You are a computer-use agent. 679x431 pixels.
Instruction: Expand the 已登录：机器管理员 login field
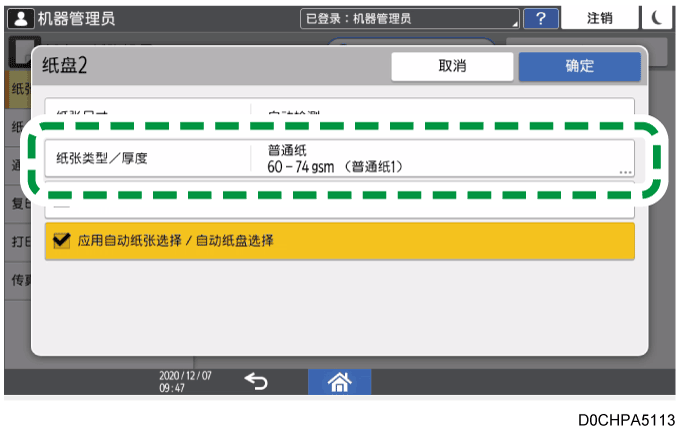tap(410, 18)
